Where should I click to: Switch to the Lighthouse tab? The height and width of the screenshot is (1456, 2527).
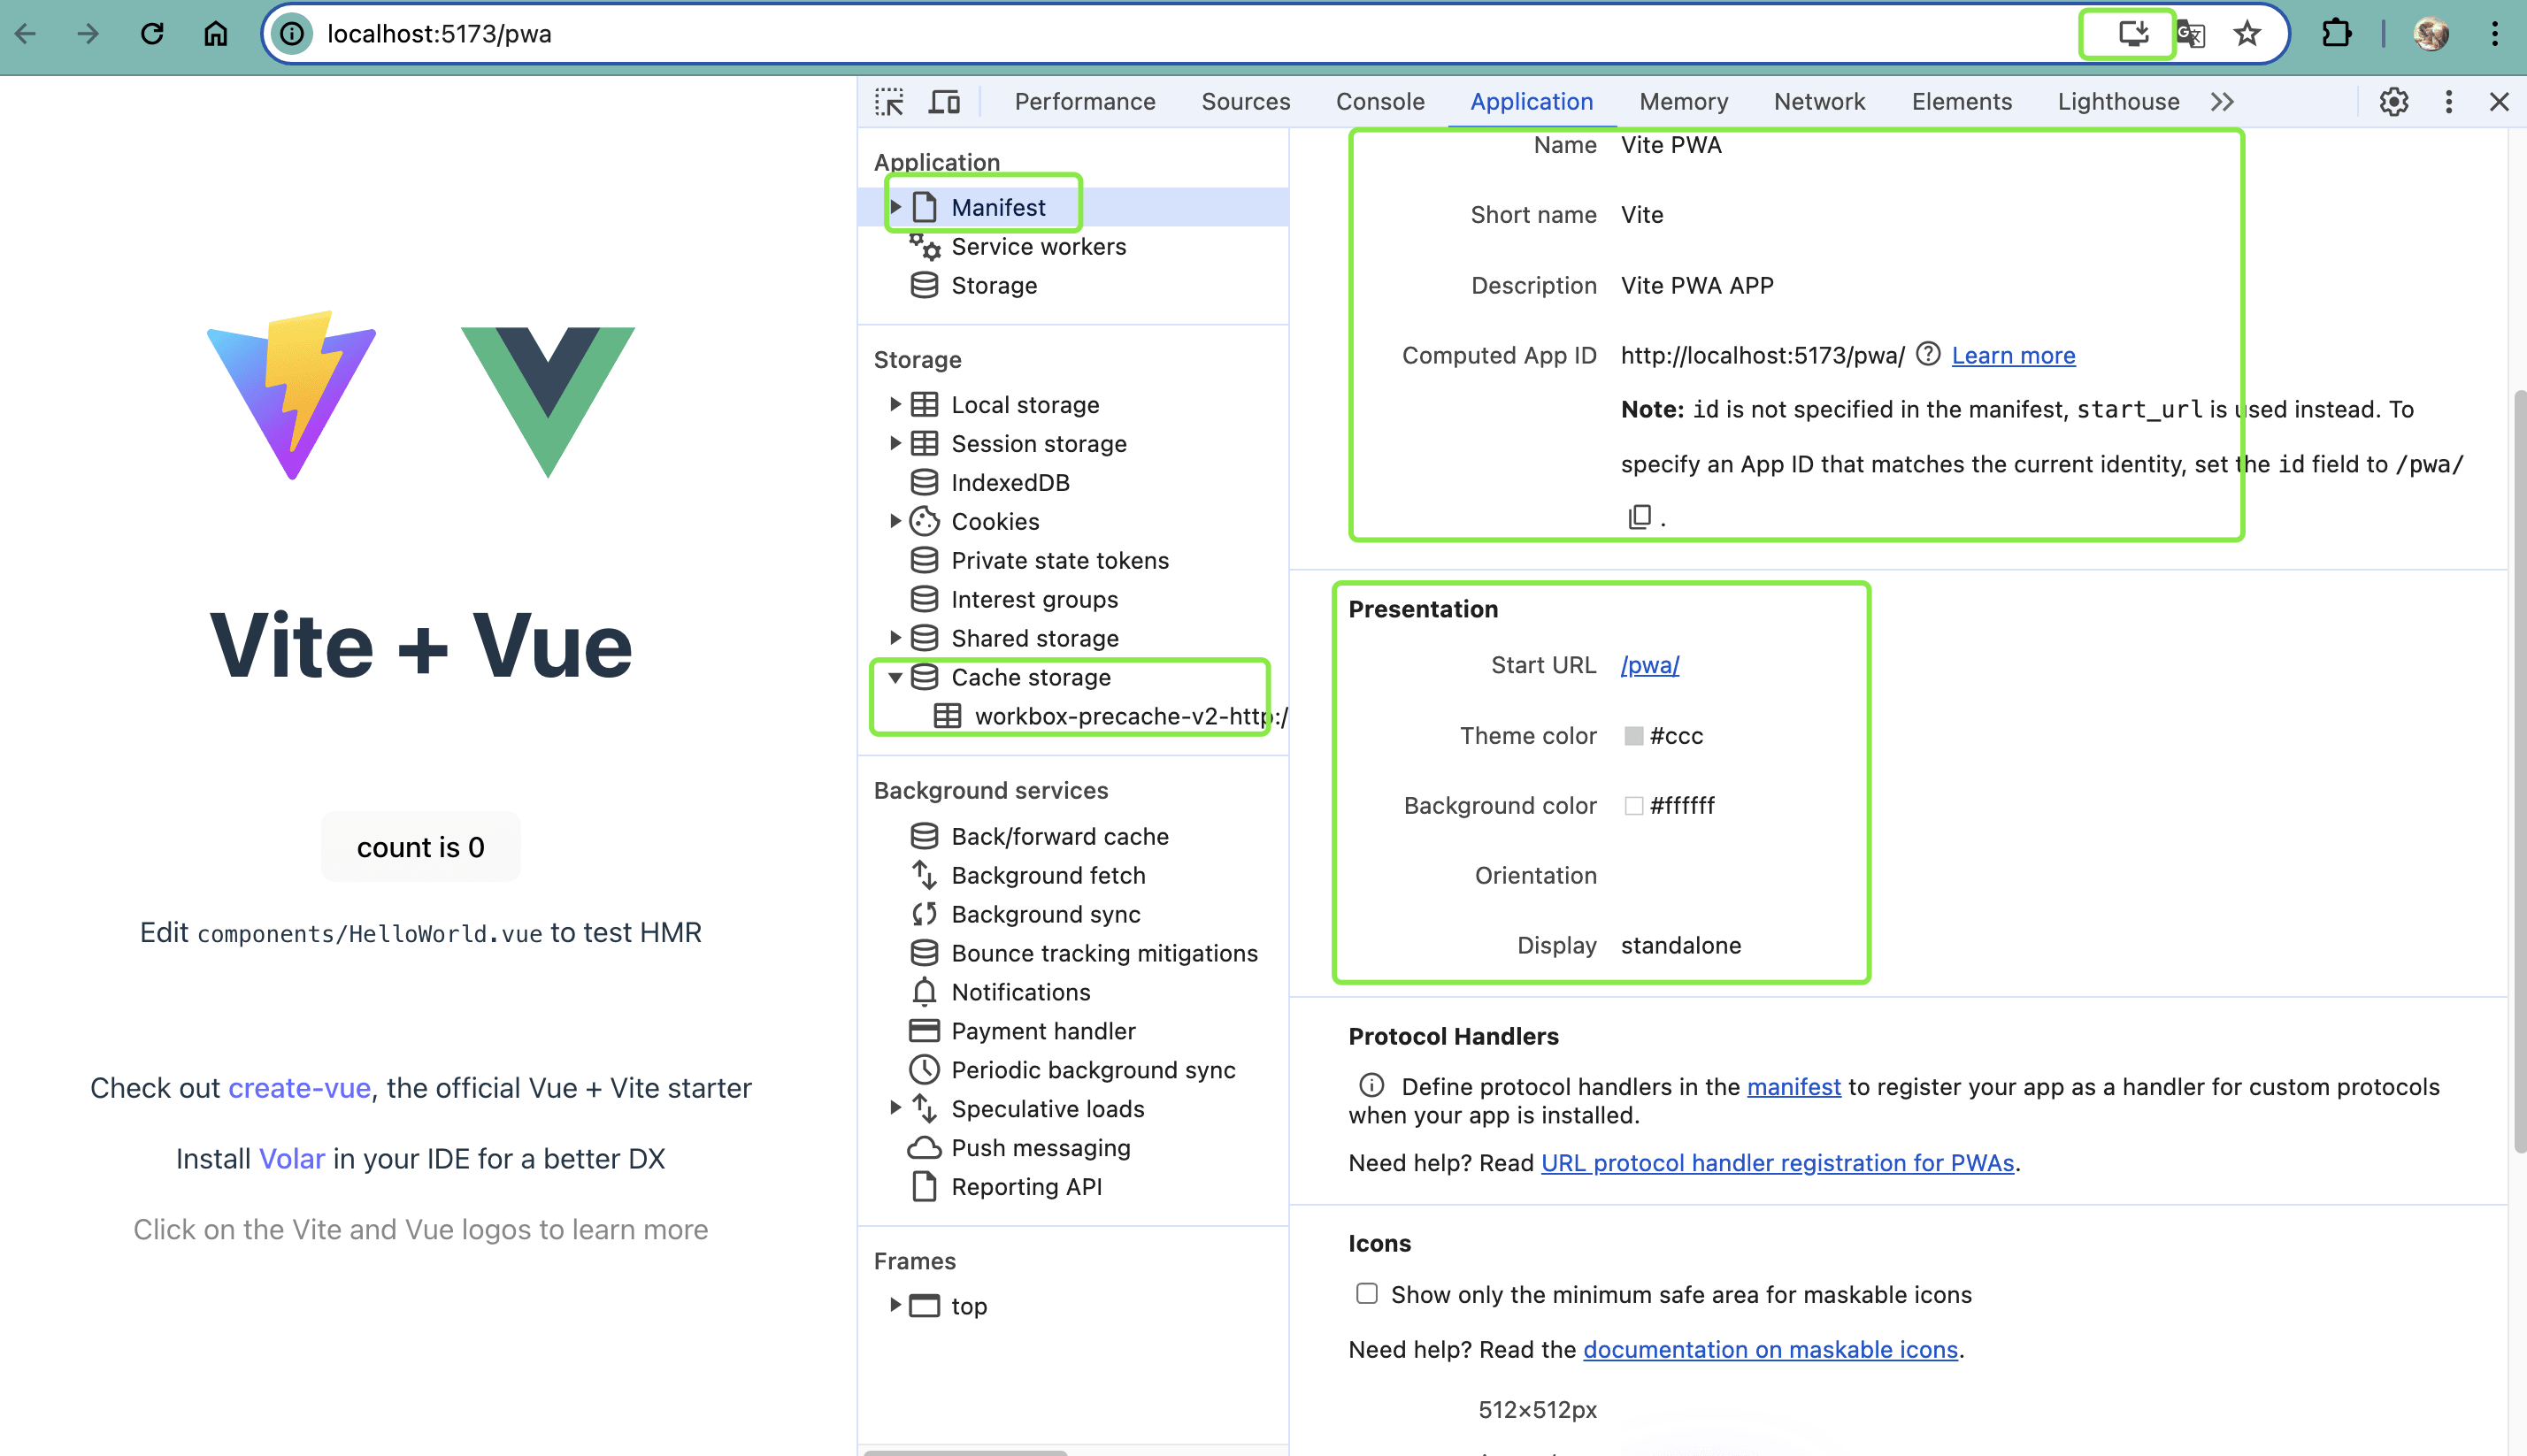pyautogui.click(x=2119, y=102)
